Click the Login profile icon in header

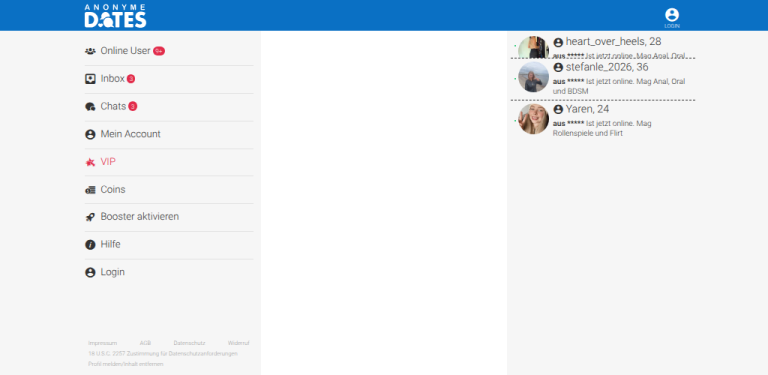click(x=672, y=15)
